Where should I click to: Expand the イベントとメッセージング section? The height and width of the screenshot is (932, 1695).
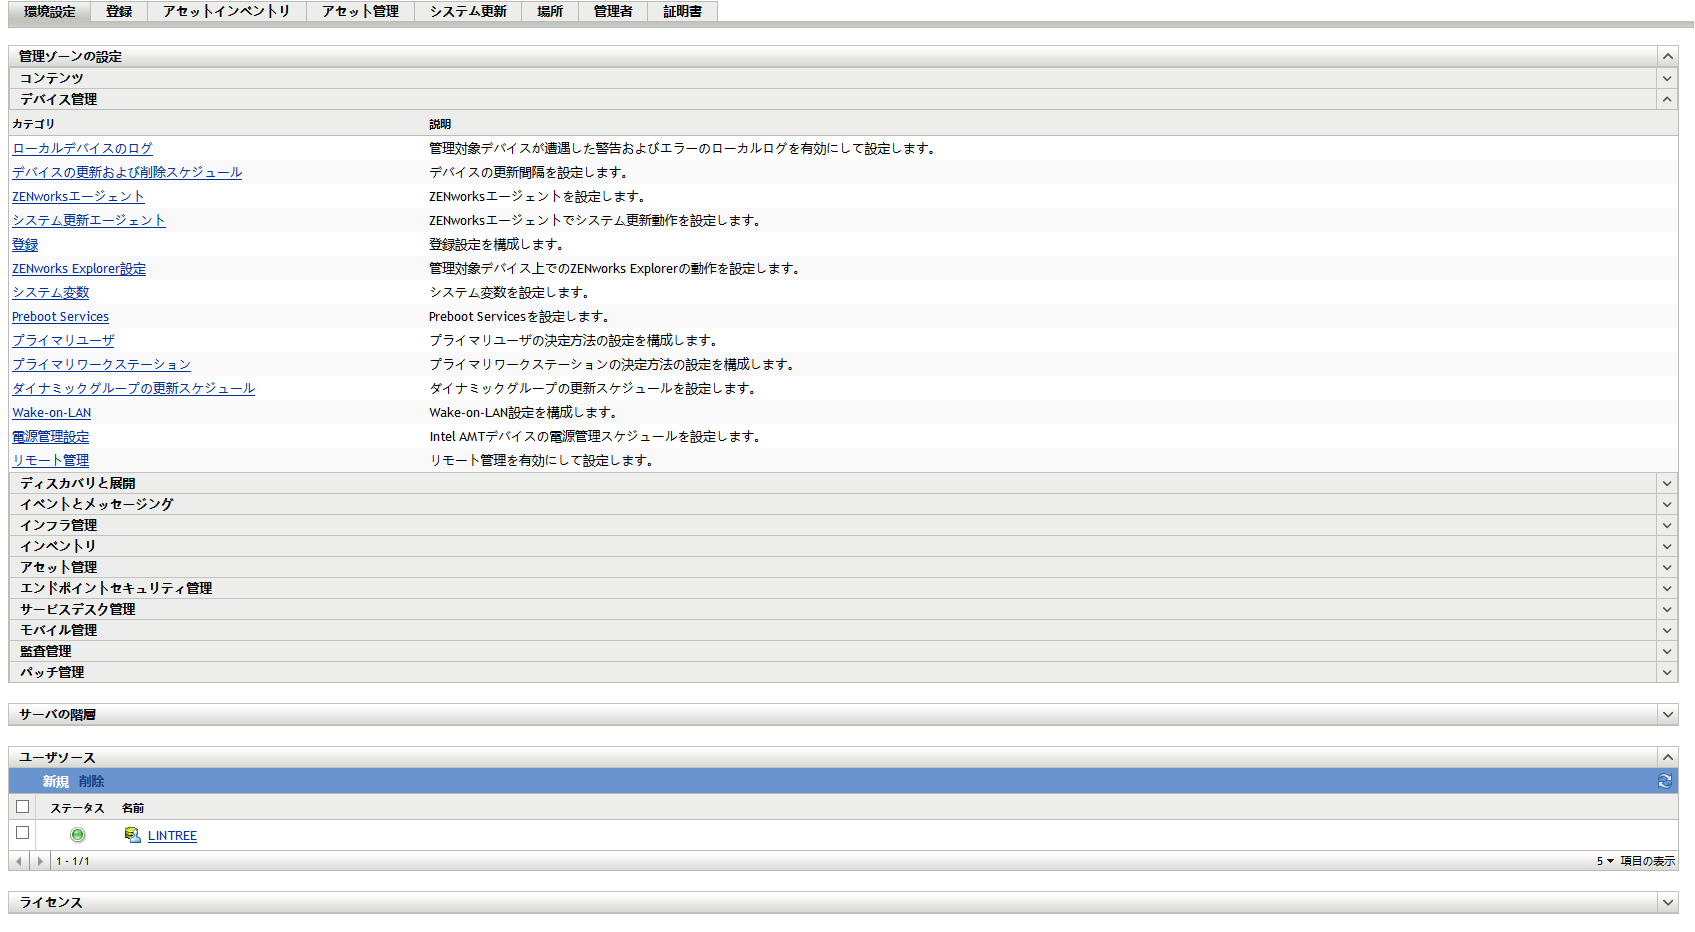pyautogui.click(x=1667, y=504)
